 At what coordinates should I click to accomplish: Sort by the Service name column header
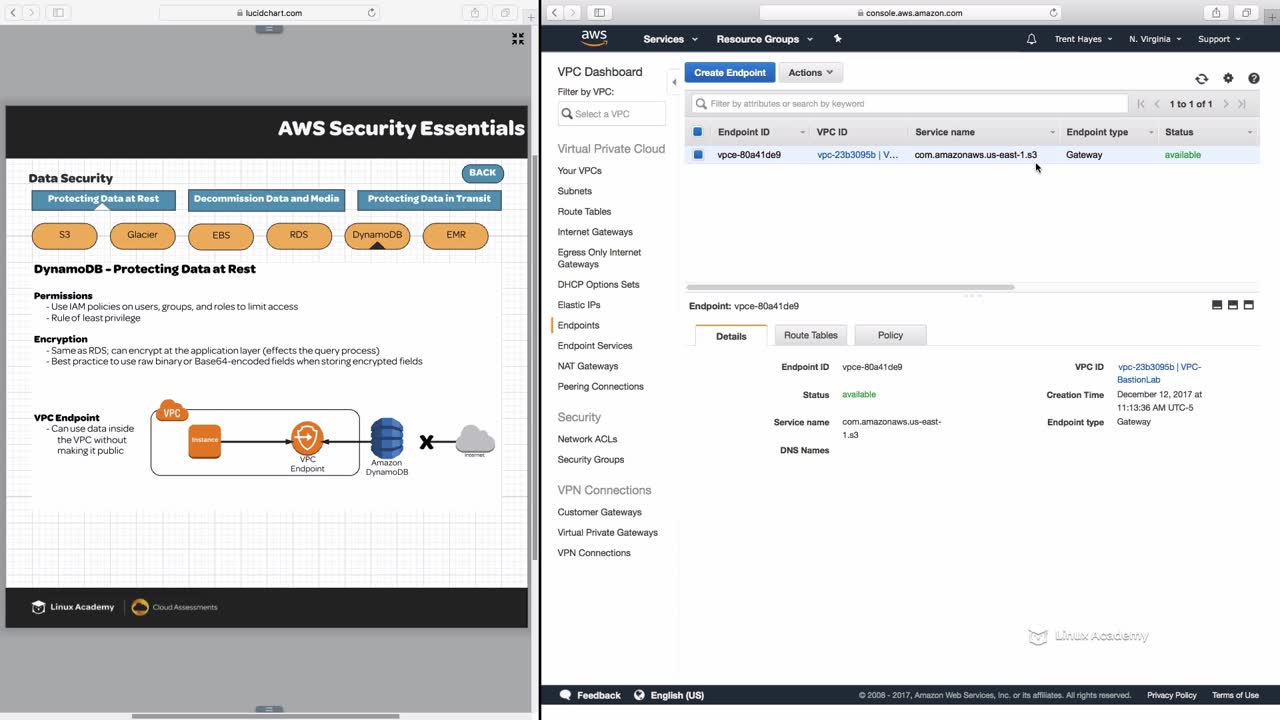[x=984, y=132]
